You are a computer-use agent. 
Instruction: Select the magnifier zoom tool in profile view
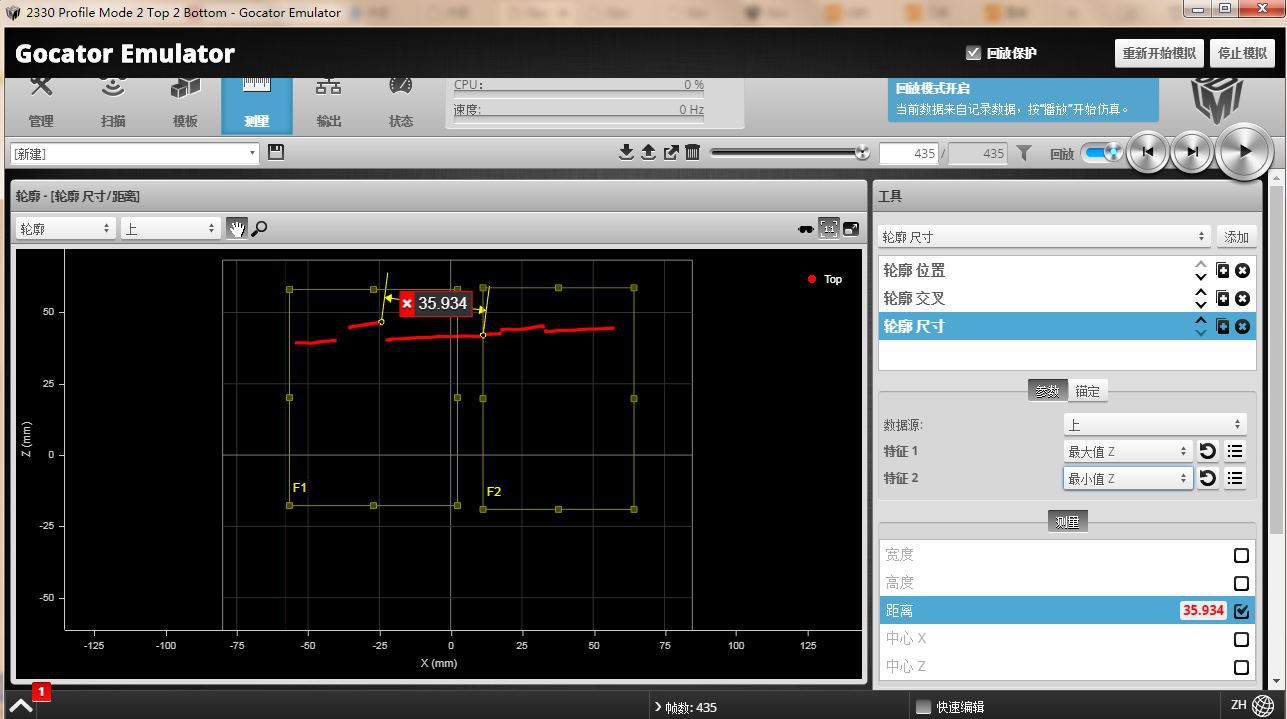point(259,229)
